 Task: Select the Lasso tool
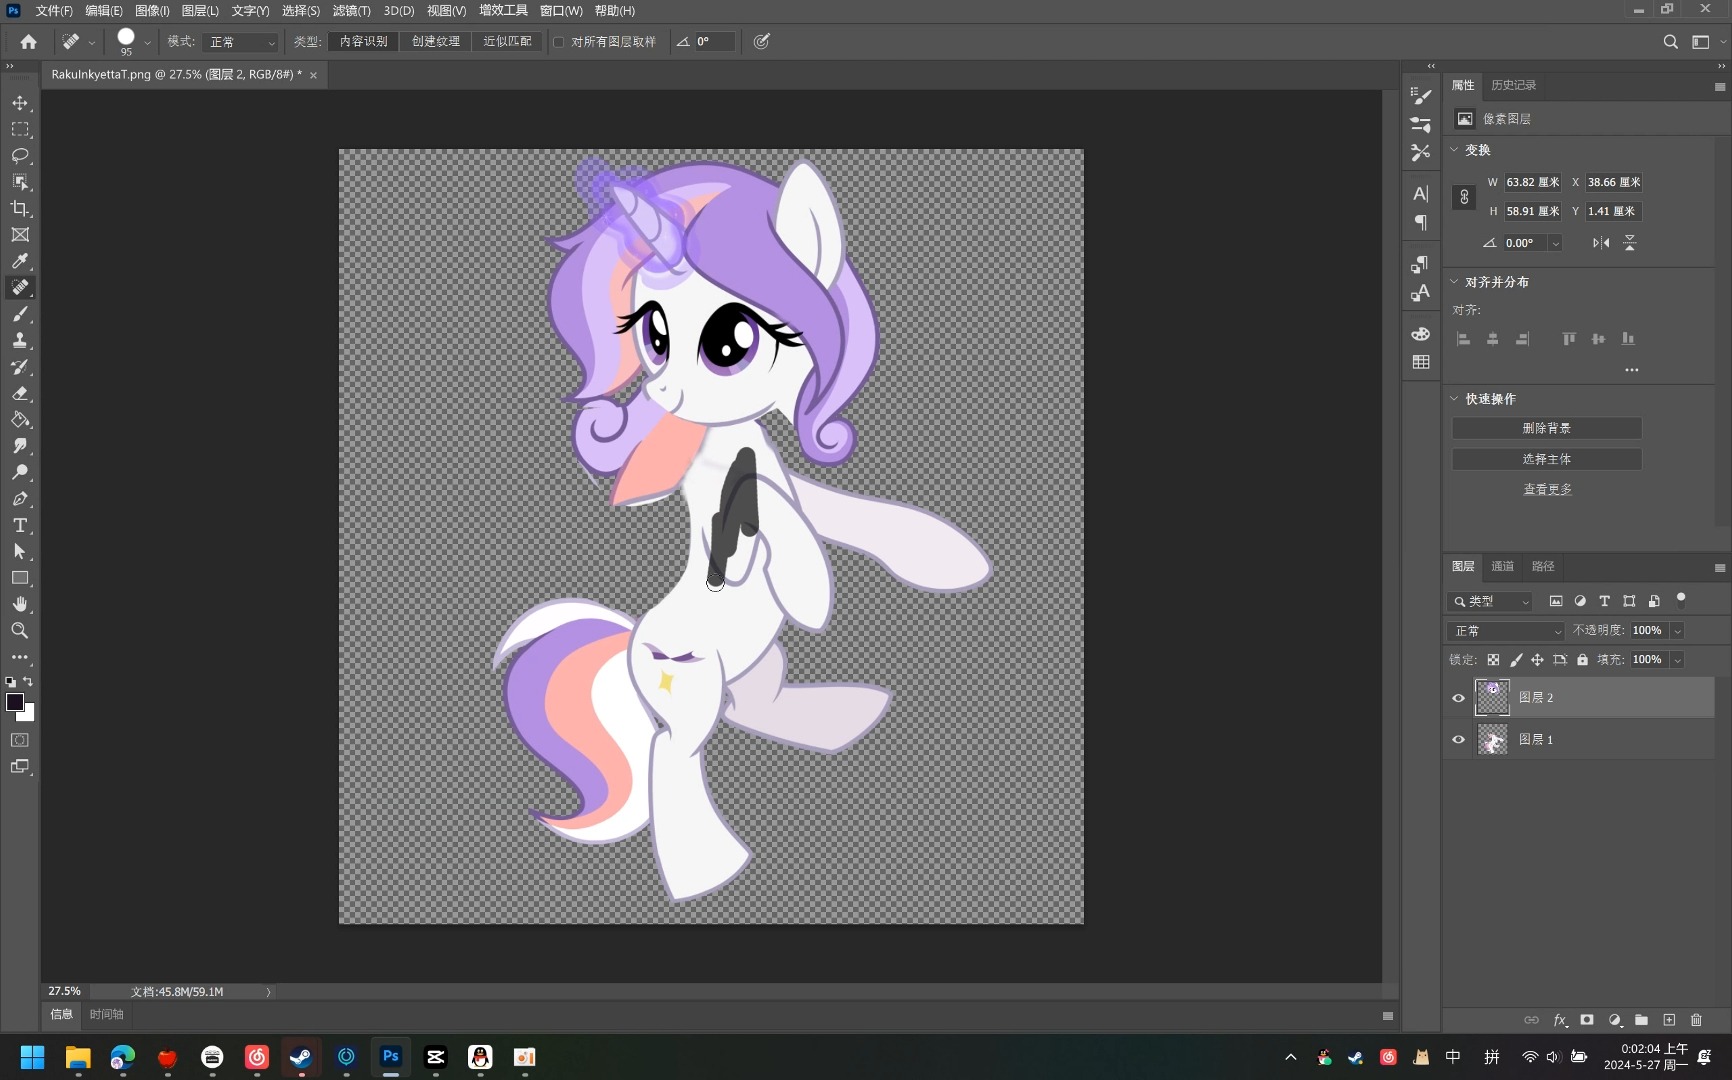point(20,156)
